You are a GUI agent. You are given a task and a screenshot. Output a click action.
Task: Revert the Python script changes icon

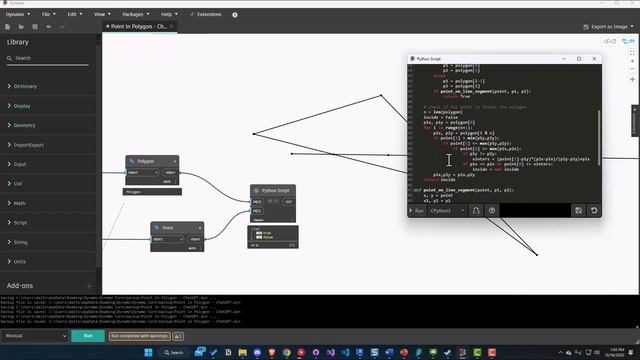tap(594, 211)
